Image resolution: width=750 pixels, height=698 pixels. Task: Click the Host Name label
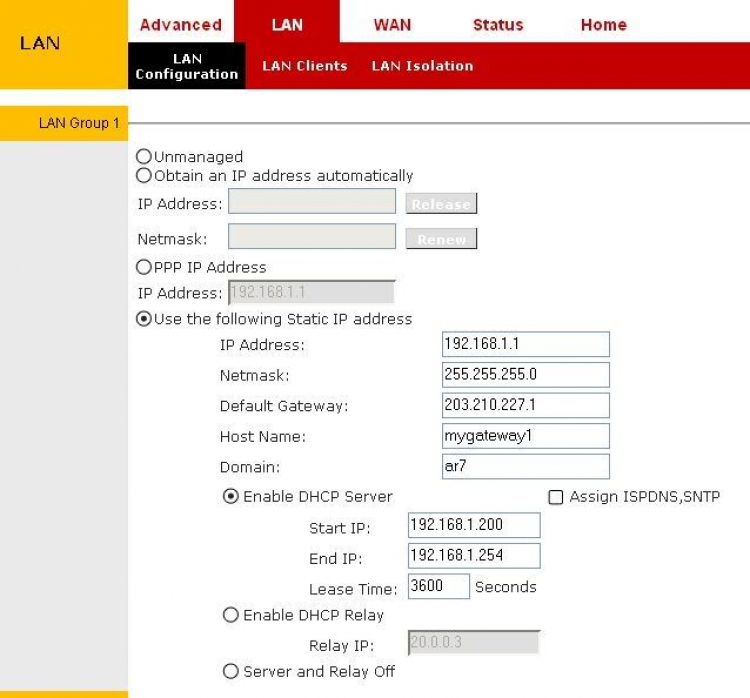click(x=263, y=436)
